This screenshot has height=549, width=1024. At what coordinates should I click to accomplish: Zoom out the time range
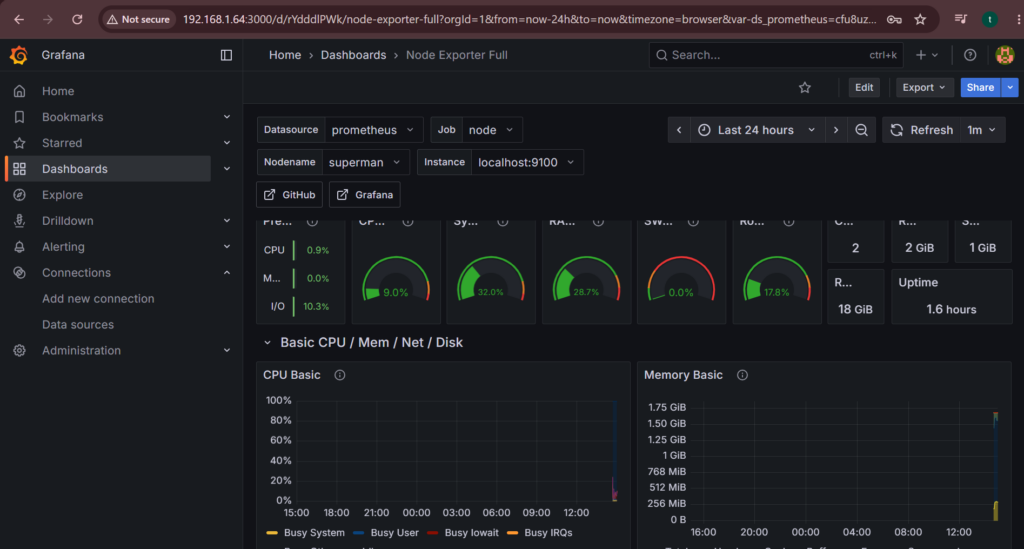coord(861,130)
